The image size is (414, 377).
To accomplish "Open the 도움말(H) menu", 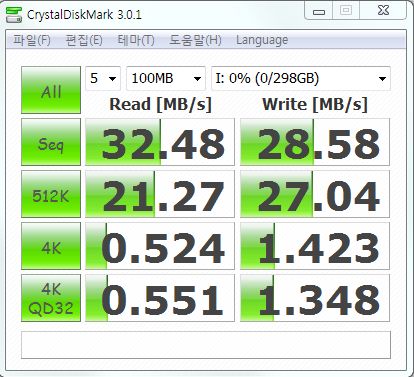I will pos(195,40).
